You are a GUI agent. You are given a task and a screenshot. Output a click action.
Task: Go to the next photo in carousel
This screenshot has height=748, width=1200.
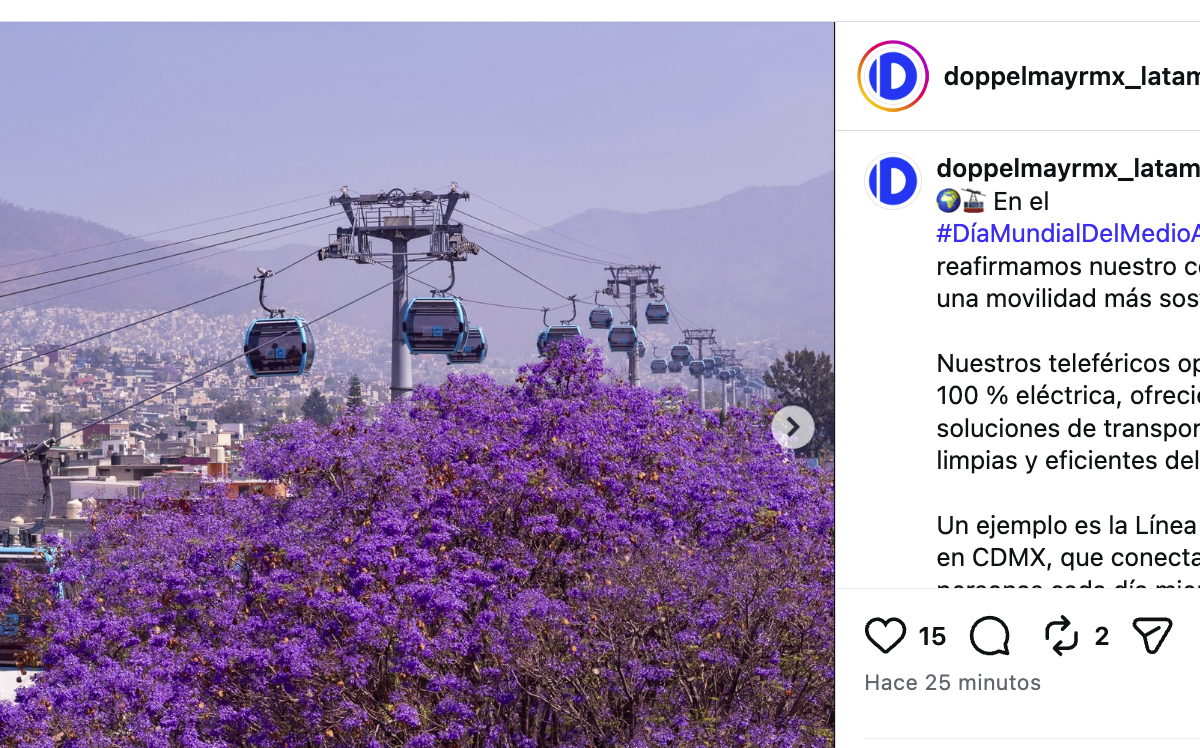click(792, 428)
